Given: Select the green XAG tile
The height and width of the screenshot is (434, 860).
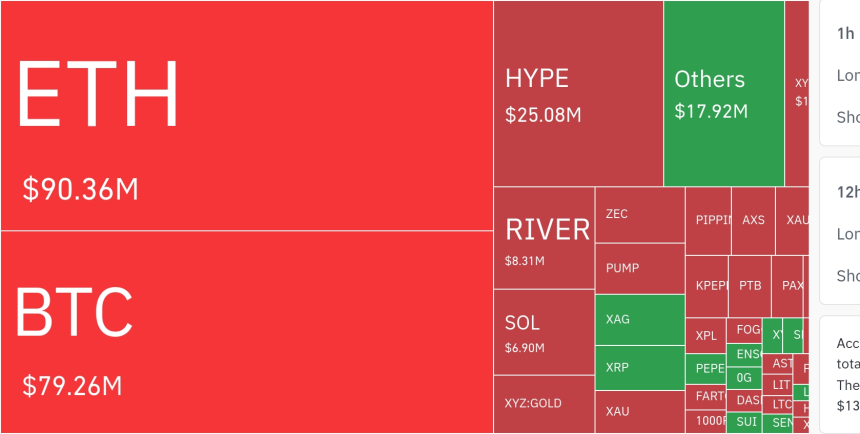Looking at the screenshot, I should tap(640, 319).
